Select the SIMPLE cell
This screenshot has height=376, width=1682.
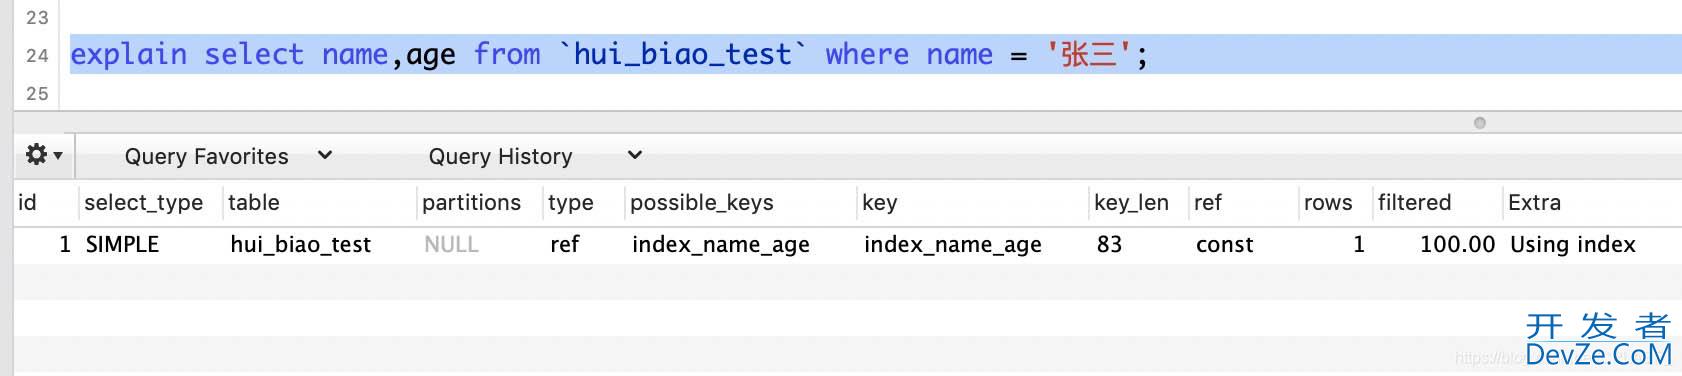click(122, 244)
